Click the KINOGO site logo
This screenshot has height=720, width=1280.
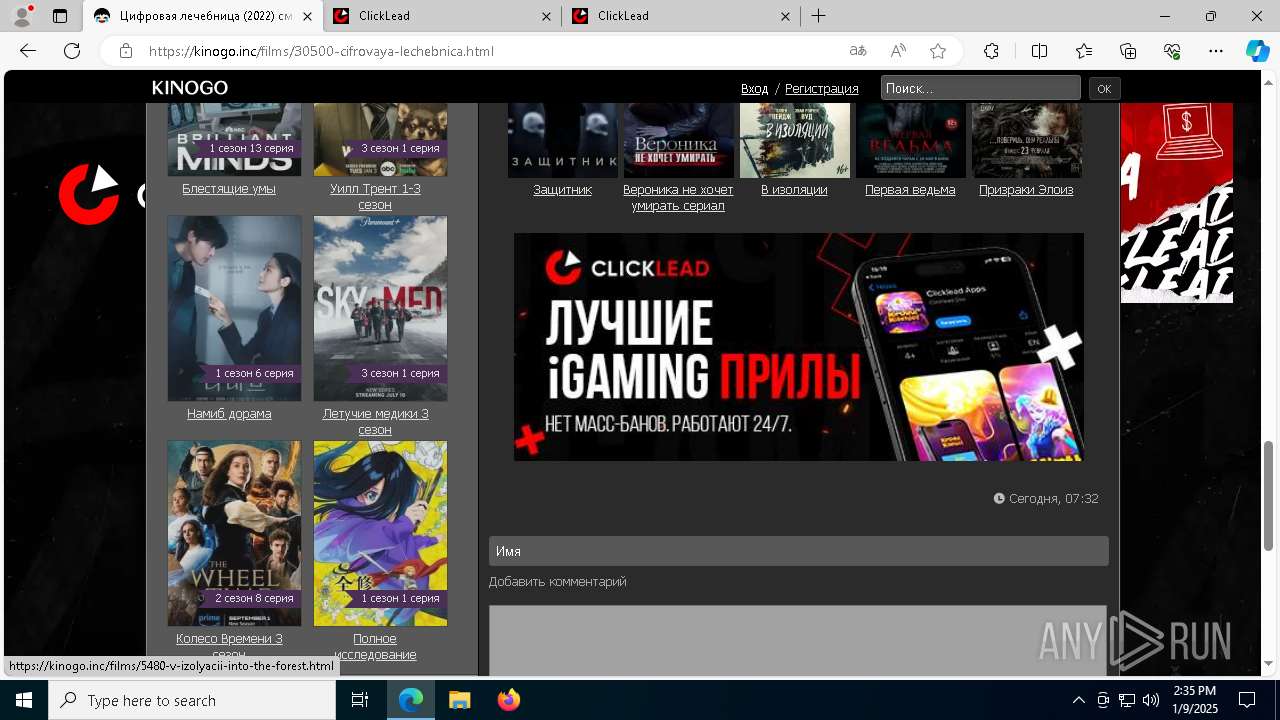[190, 88]
